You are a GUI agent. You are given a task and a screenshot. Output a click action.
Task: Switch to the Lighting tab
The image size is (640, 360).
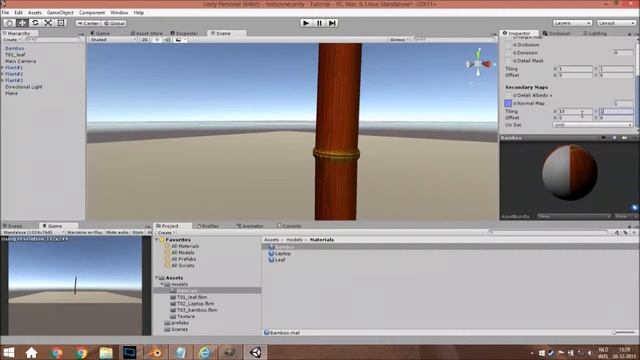coord(595,33)
